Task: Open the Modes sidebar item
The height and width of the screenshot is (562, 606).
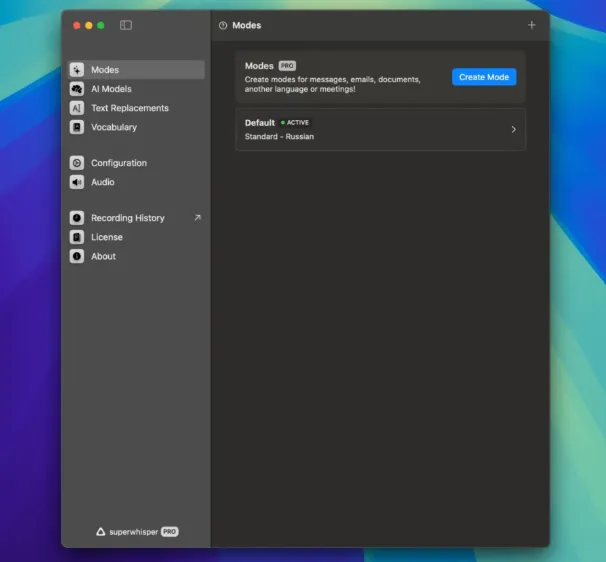Action: (x=136, y=70)
